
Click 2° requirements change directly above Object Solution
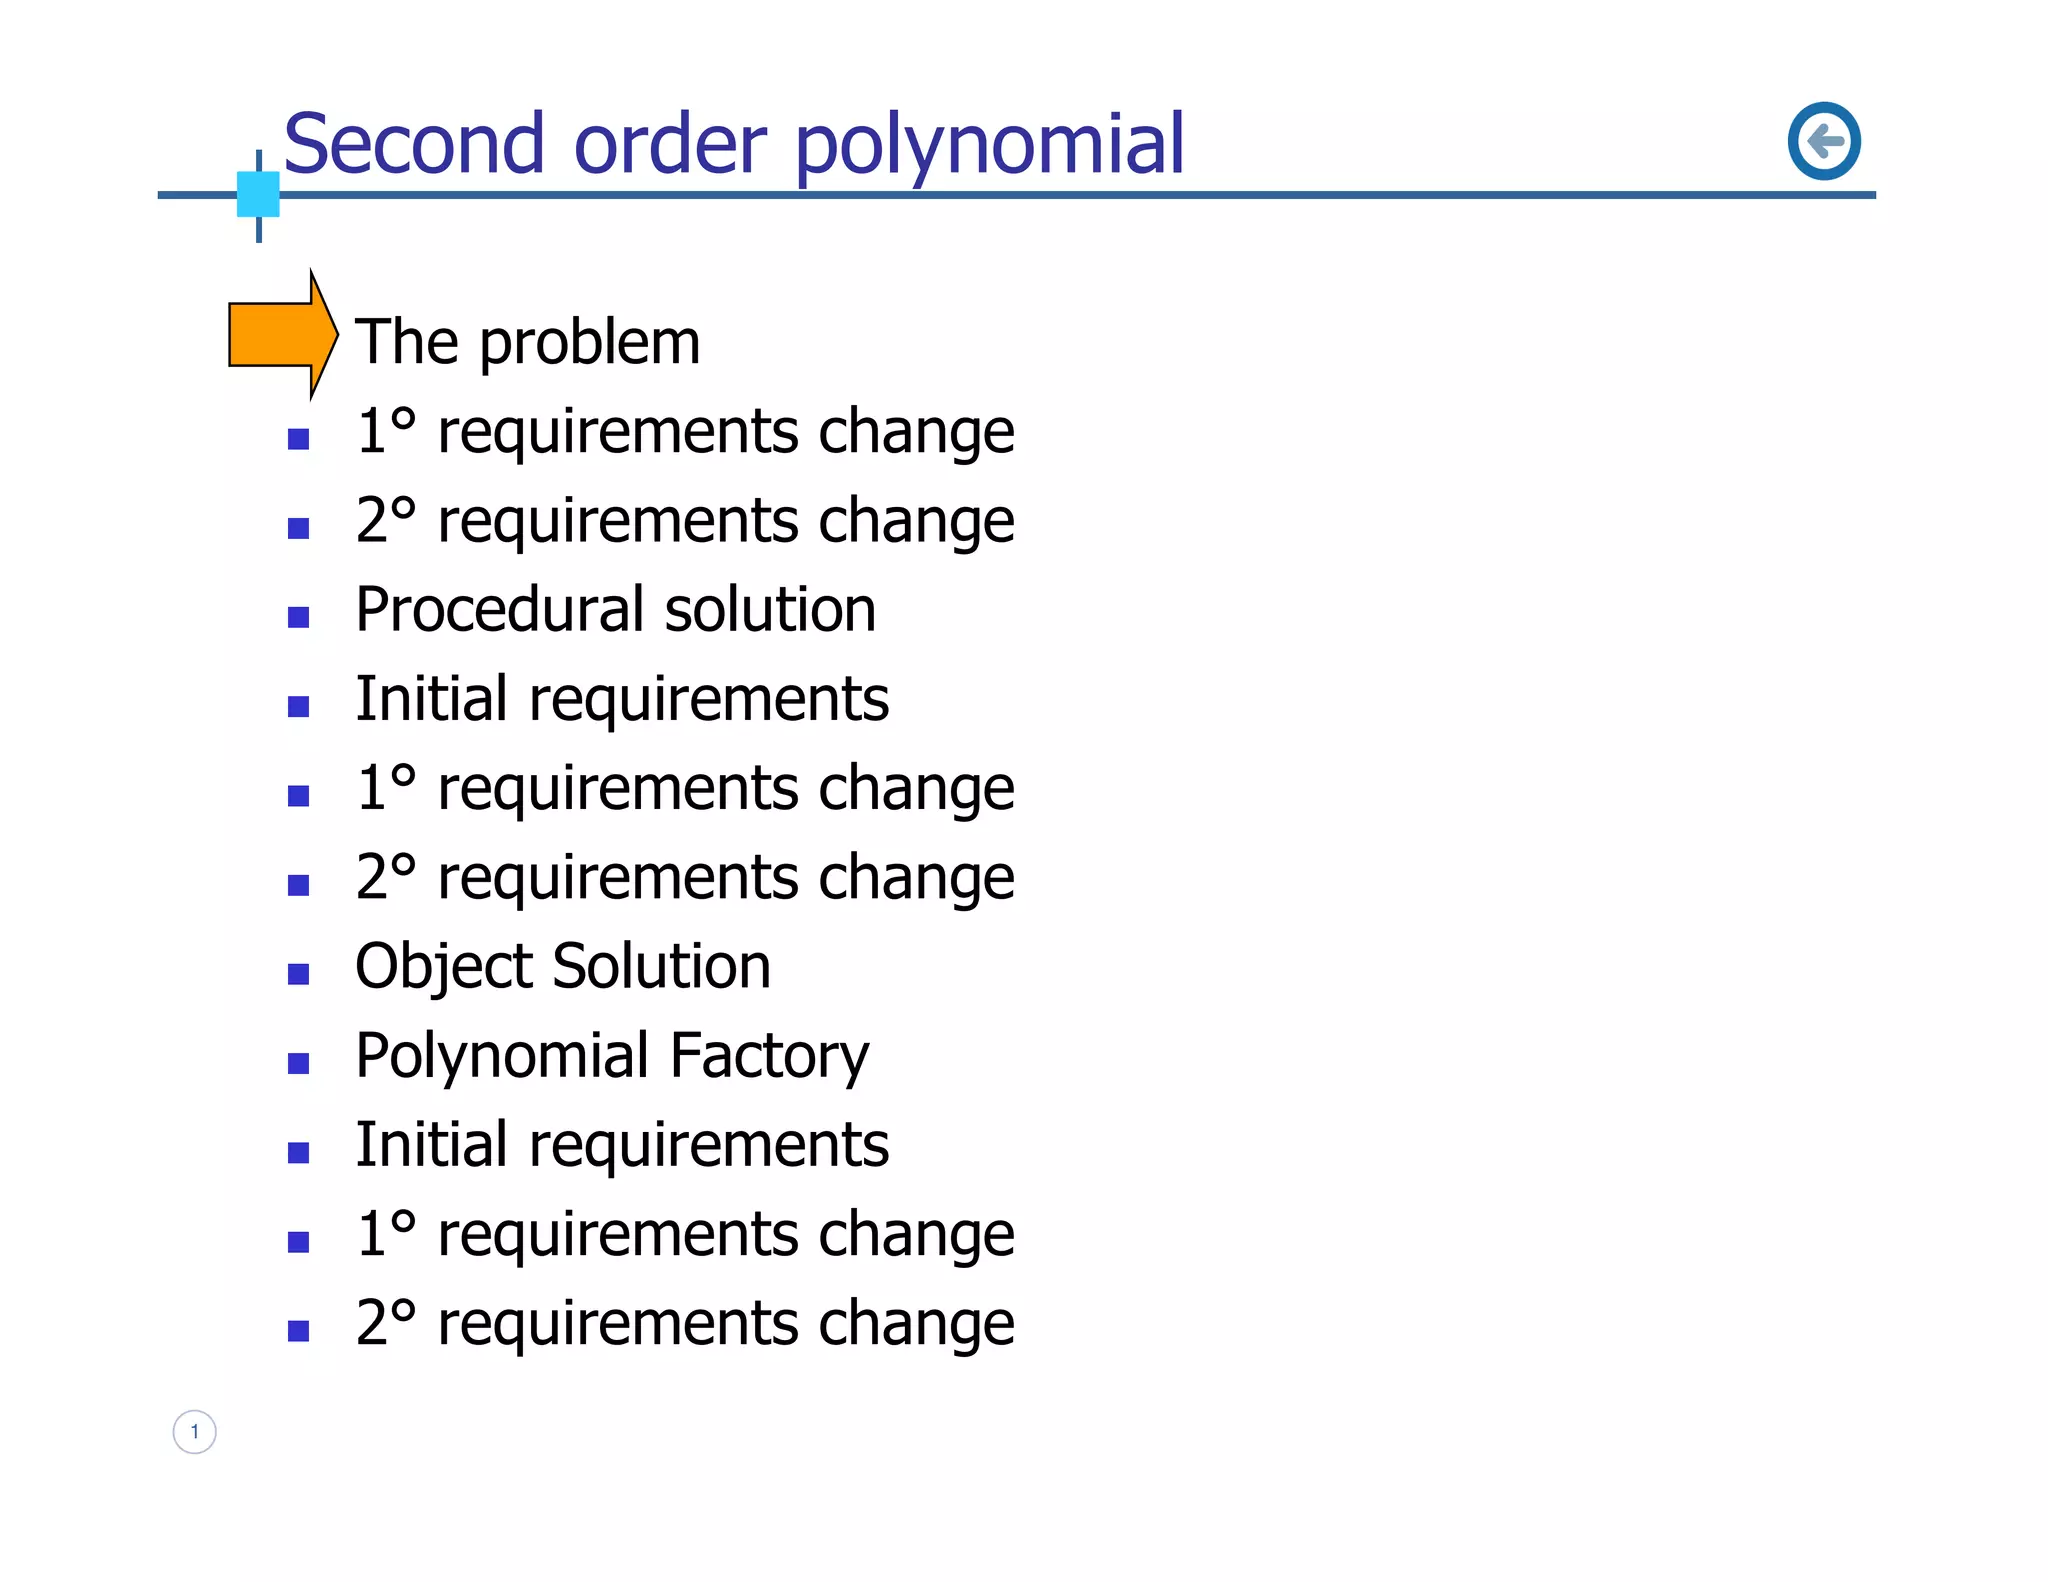point(685,877)
